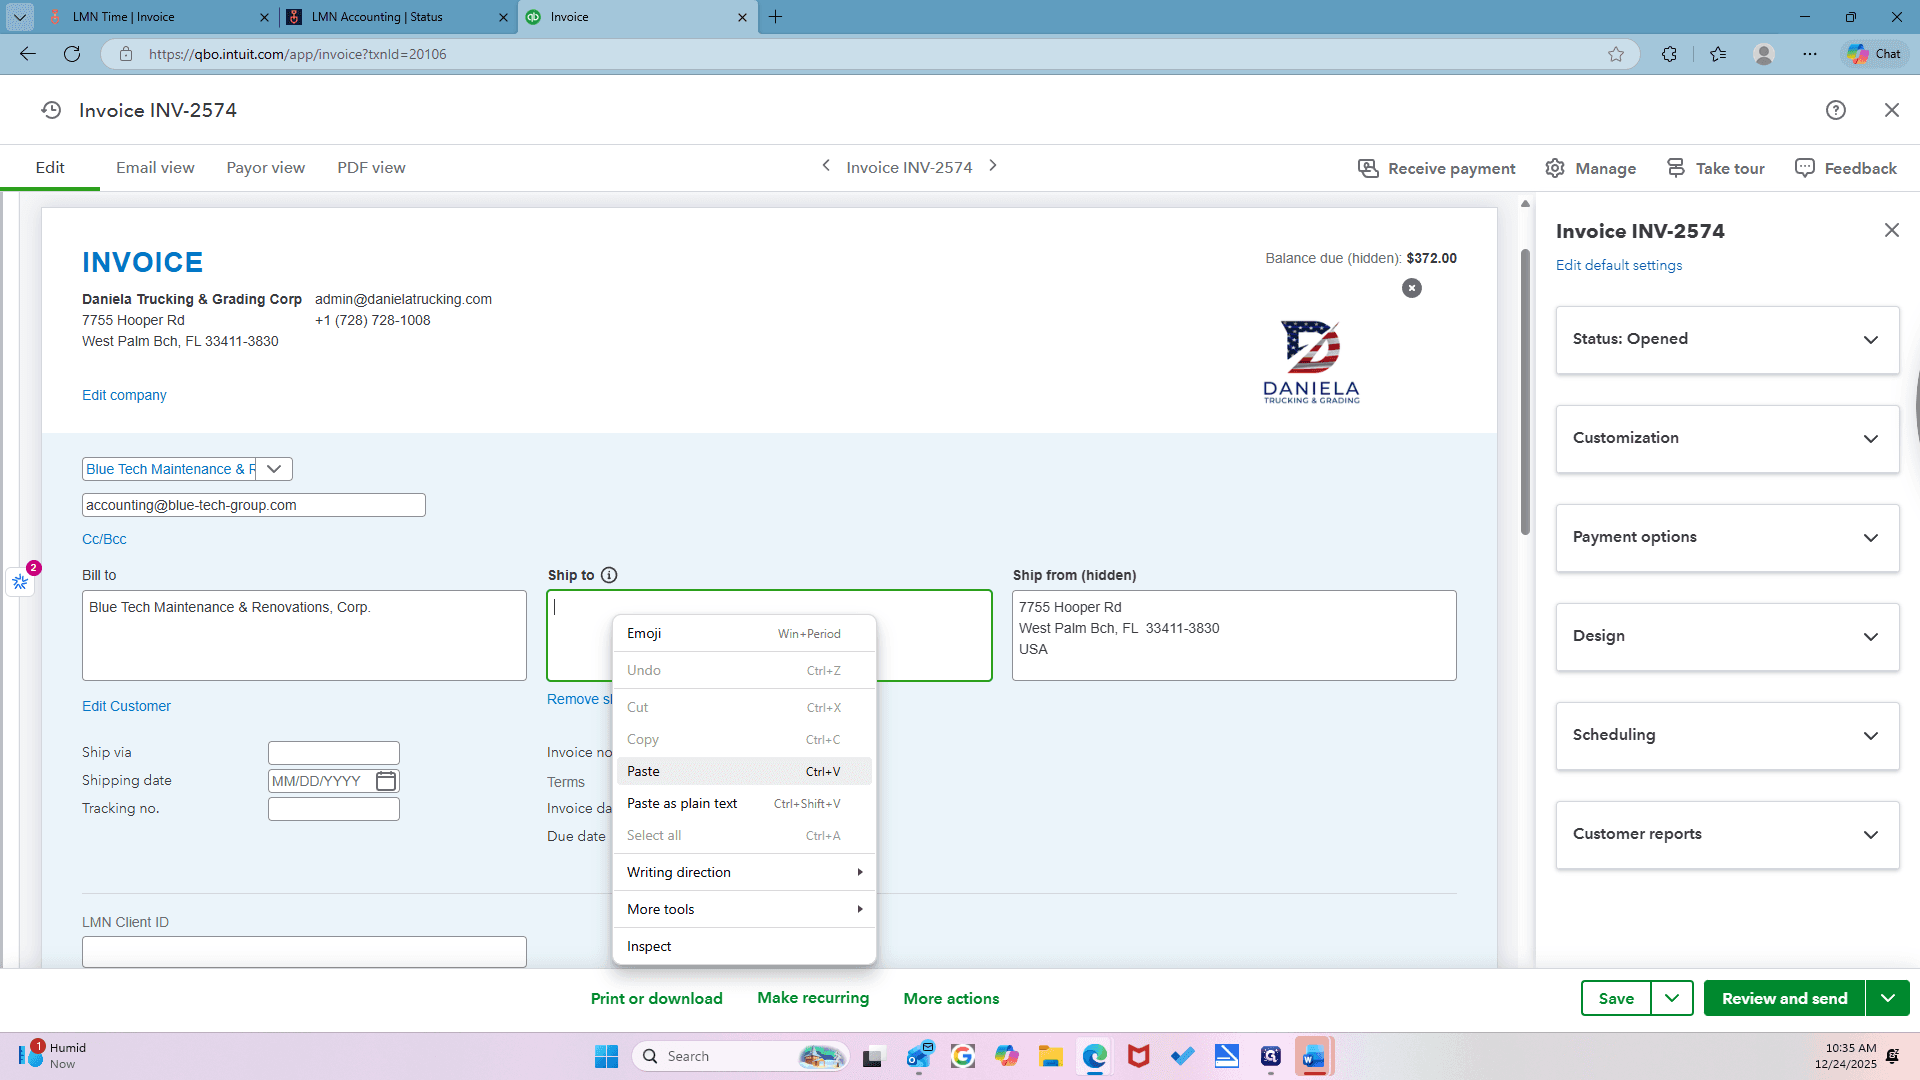1920x1080 pixels.
Task: Open the floating assistant sparkle icon
Action: (20, 581)
